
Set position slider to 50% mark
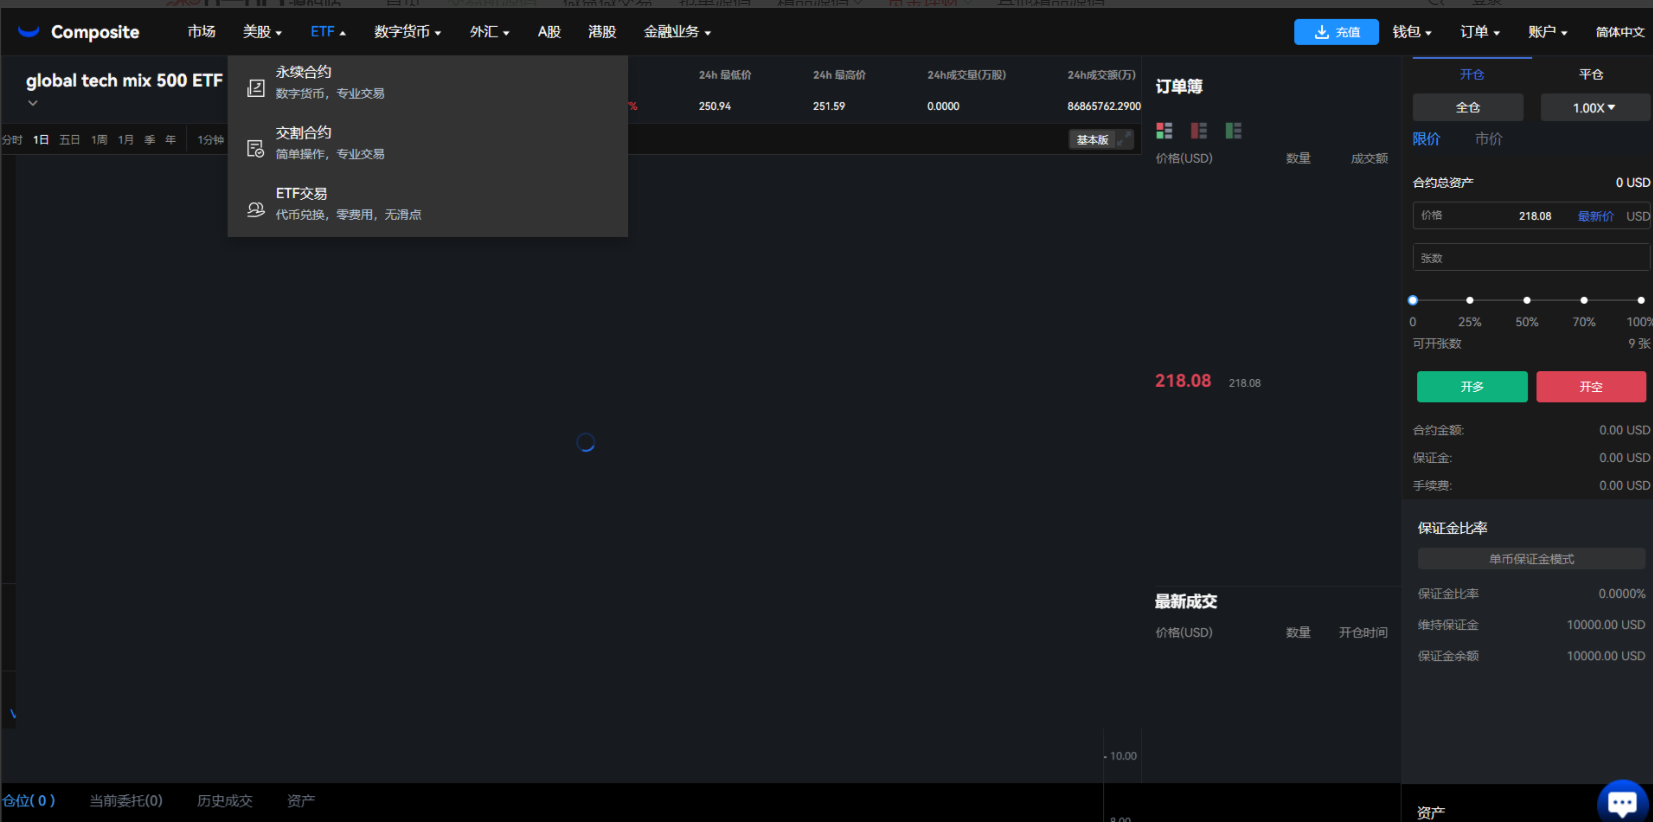coord(1526,300)
